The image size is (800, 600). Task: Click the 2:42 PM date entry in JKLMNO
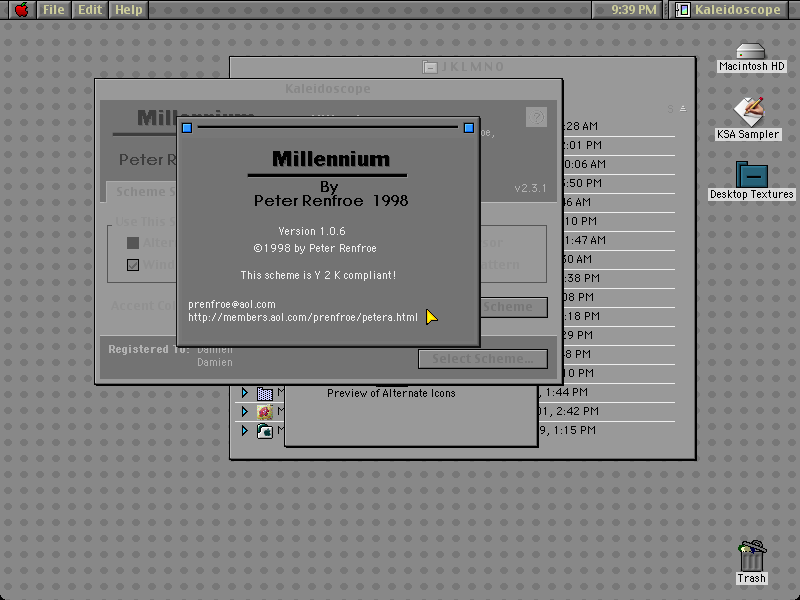(569, 411)
